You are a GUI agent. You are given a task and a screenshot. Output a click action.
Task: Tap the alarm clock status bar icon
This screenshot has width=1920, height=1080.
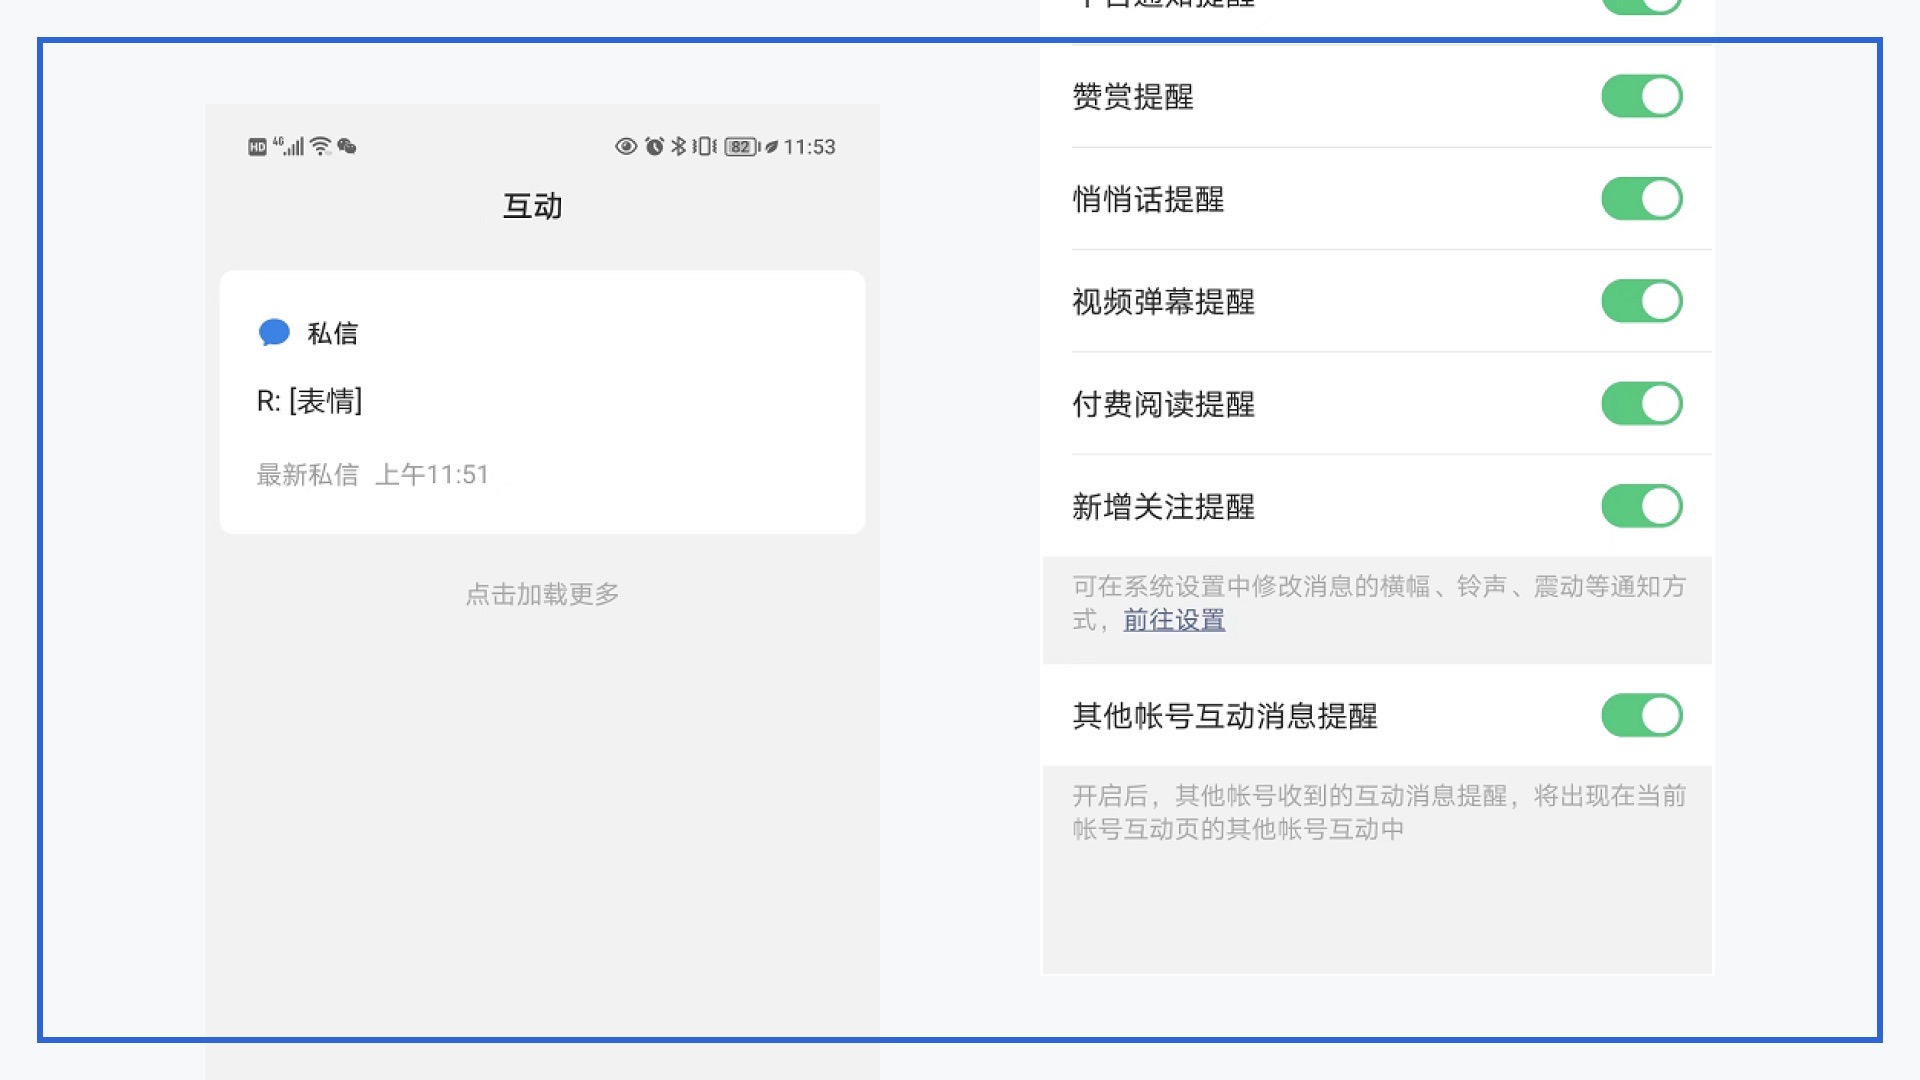pyautogui.click(x=653, y=146)
